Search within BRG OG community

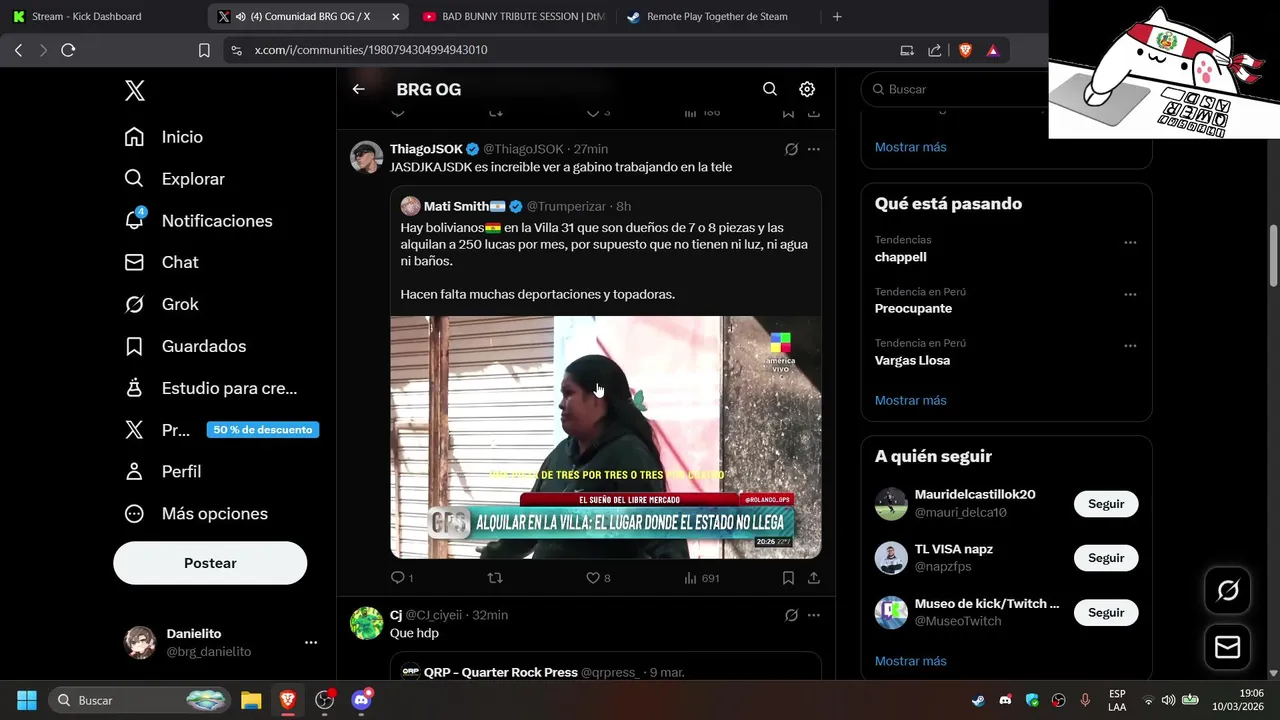coord(770,89)
